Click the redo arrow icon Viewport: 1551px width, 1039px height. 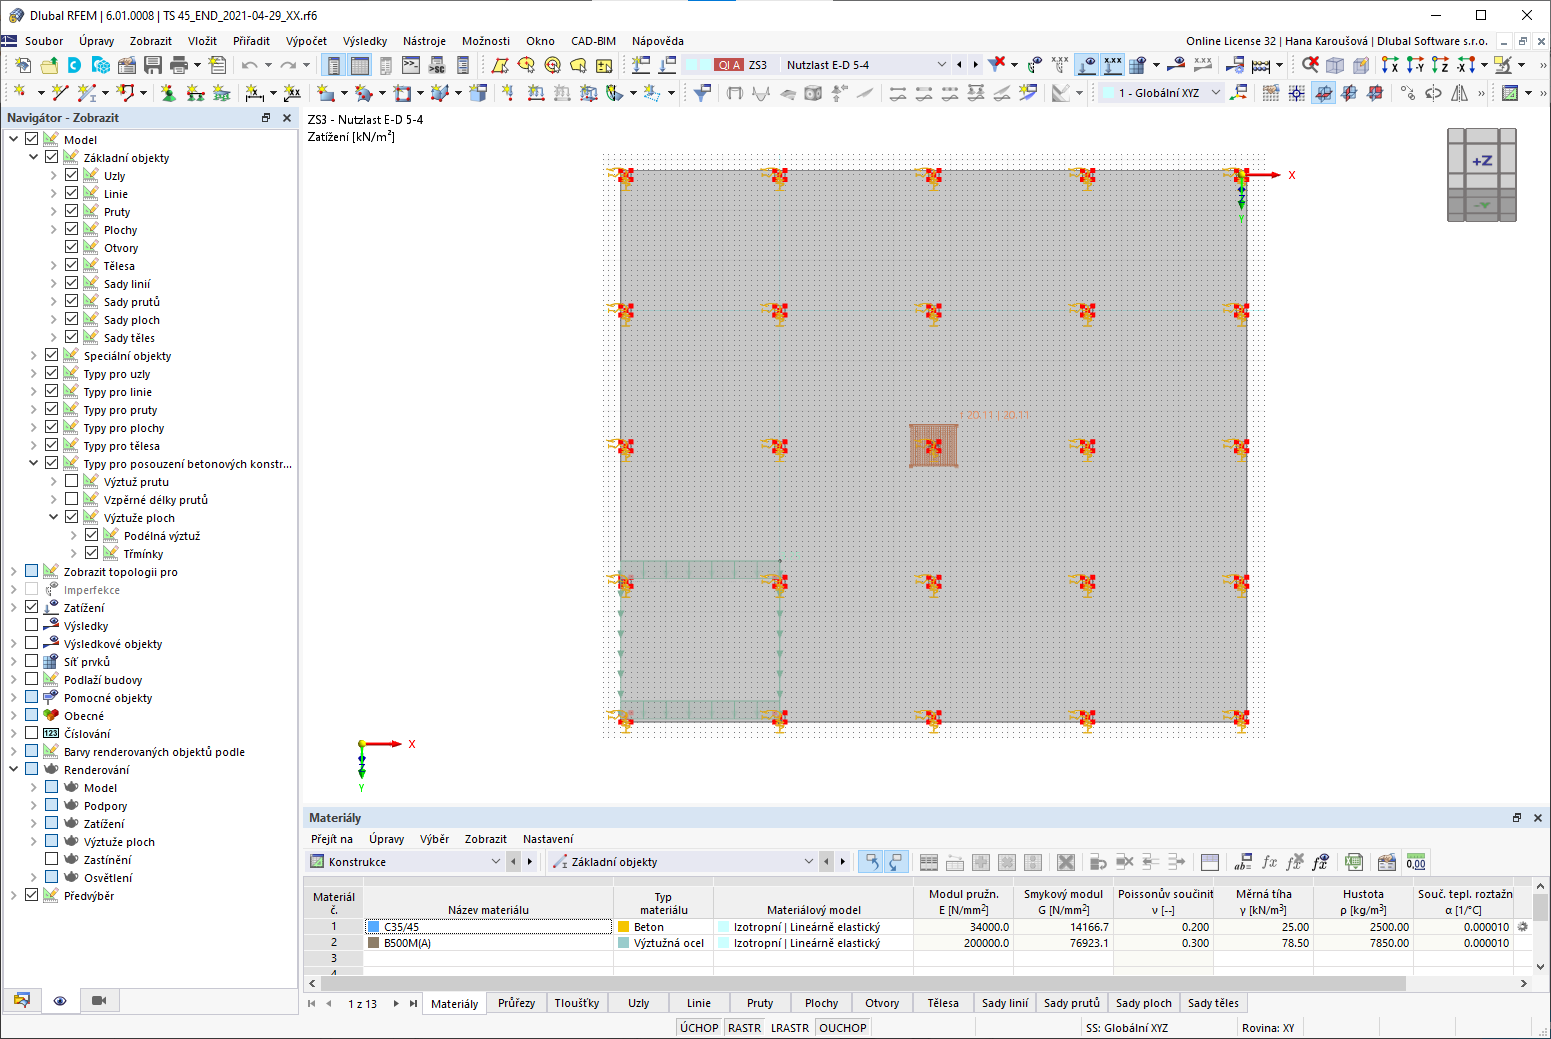288,65
